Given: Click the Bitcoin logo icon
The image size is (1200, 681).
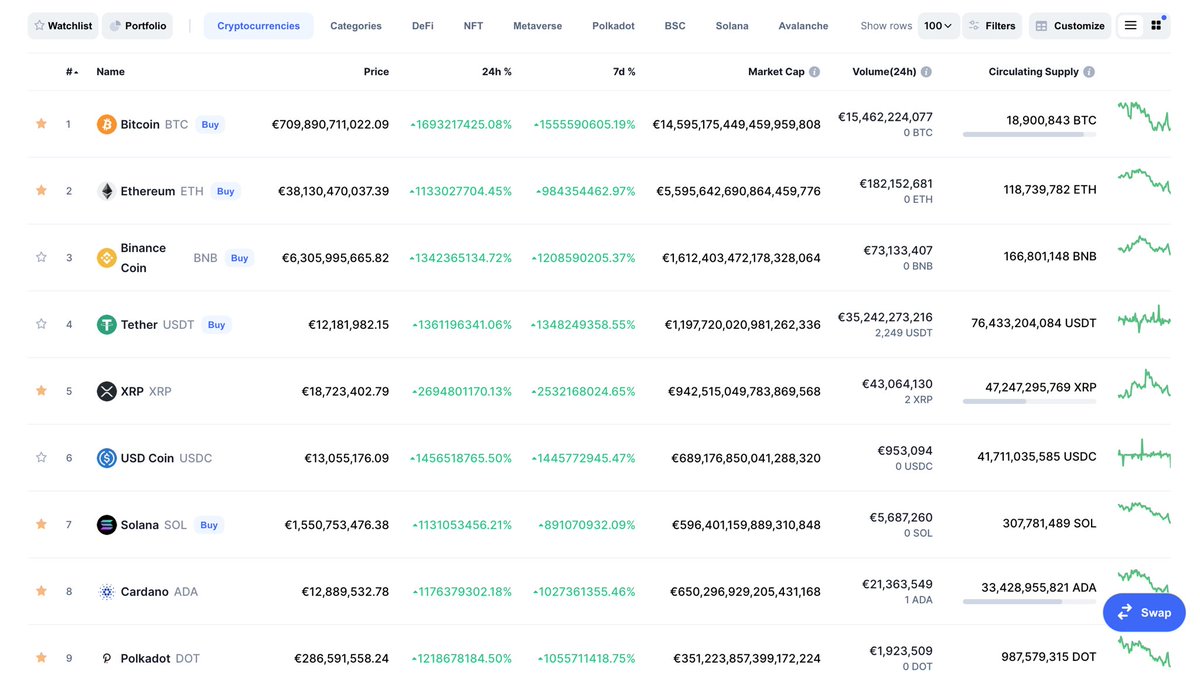Looking at the screenshot, I should point(106,124).
